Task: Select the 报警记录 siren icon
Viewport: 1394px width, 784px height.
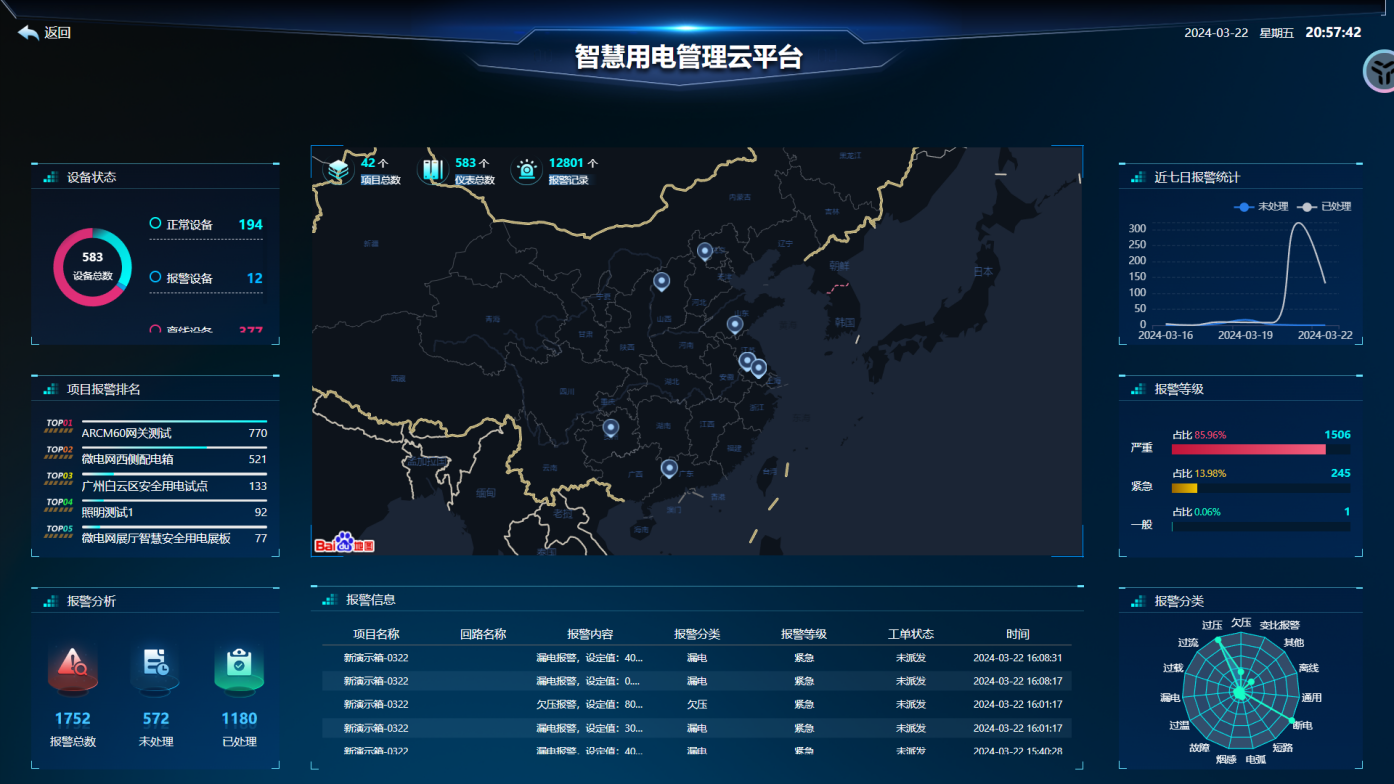Action: (x=527, y=170)
